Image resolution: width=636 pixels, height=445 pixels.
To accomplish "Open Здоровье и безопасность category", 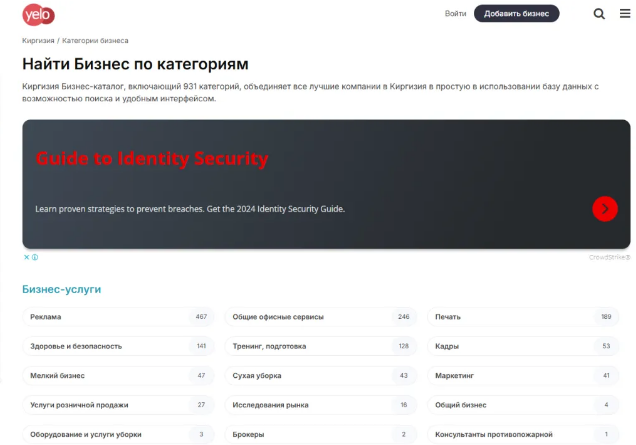I will [x=76, y=346].
